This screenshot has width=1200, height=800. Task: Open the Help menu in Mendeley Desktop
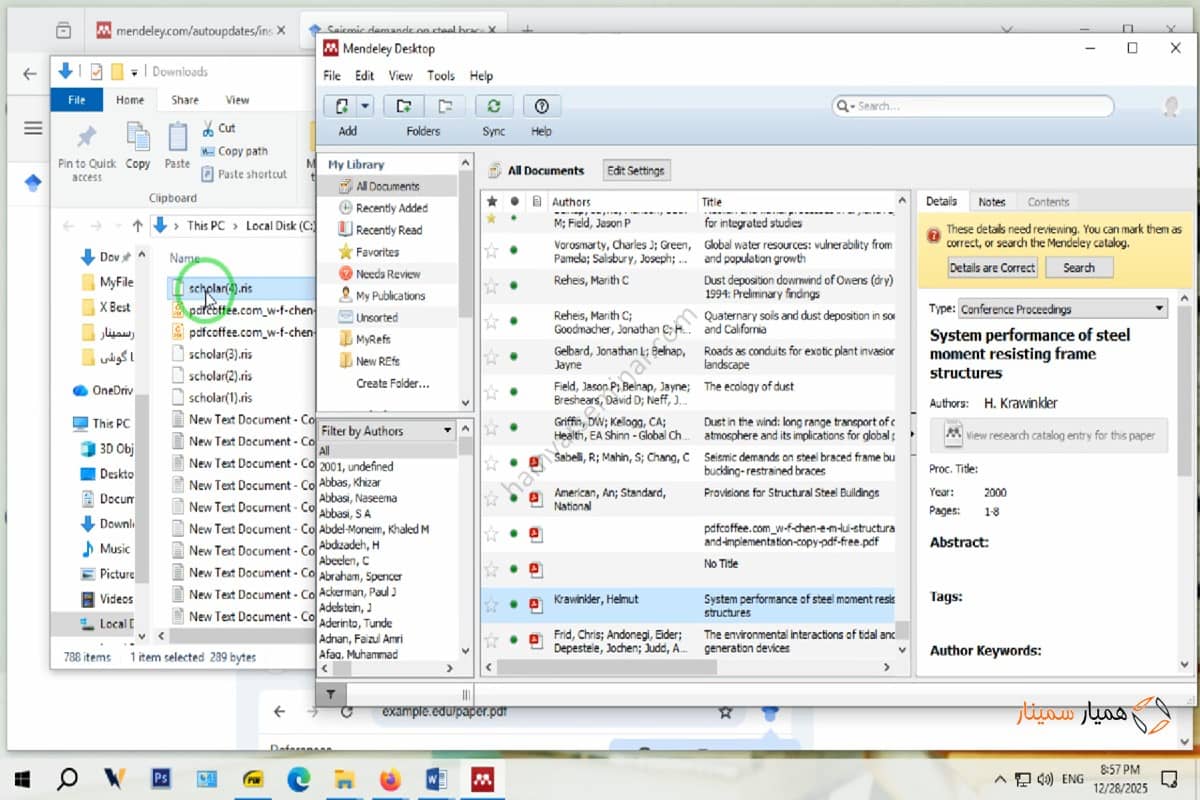tap(481, 76)
